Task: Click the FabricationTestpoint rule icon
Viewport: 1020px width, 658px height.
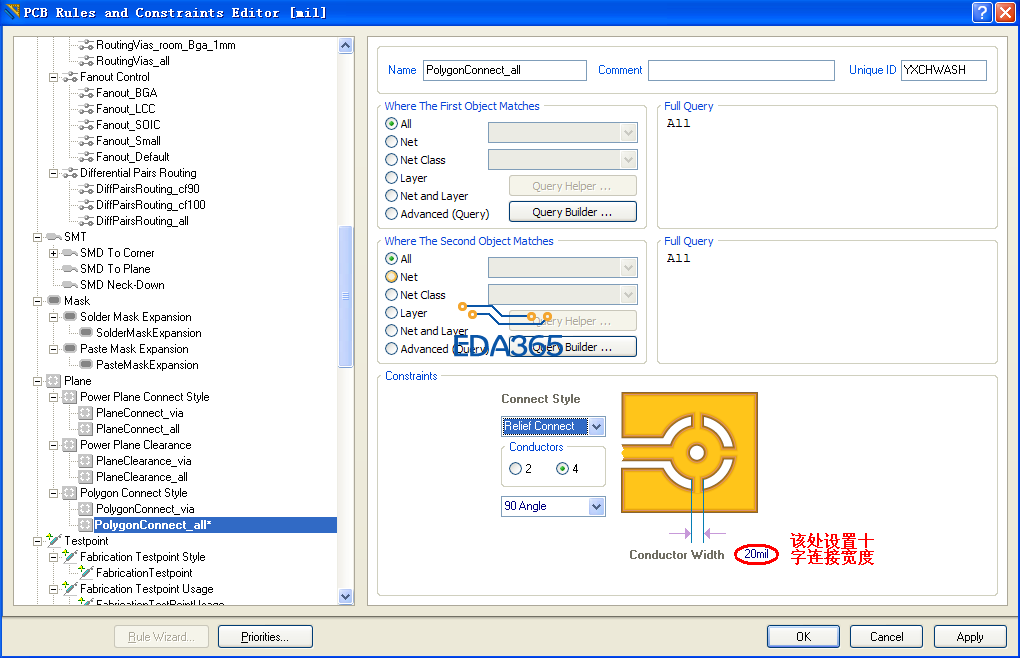Action: tap(86, 572)
